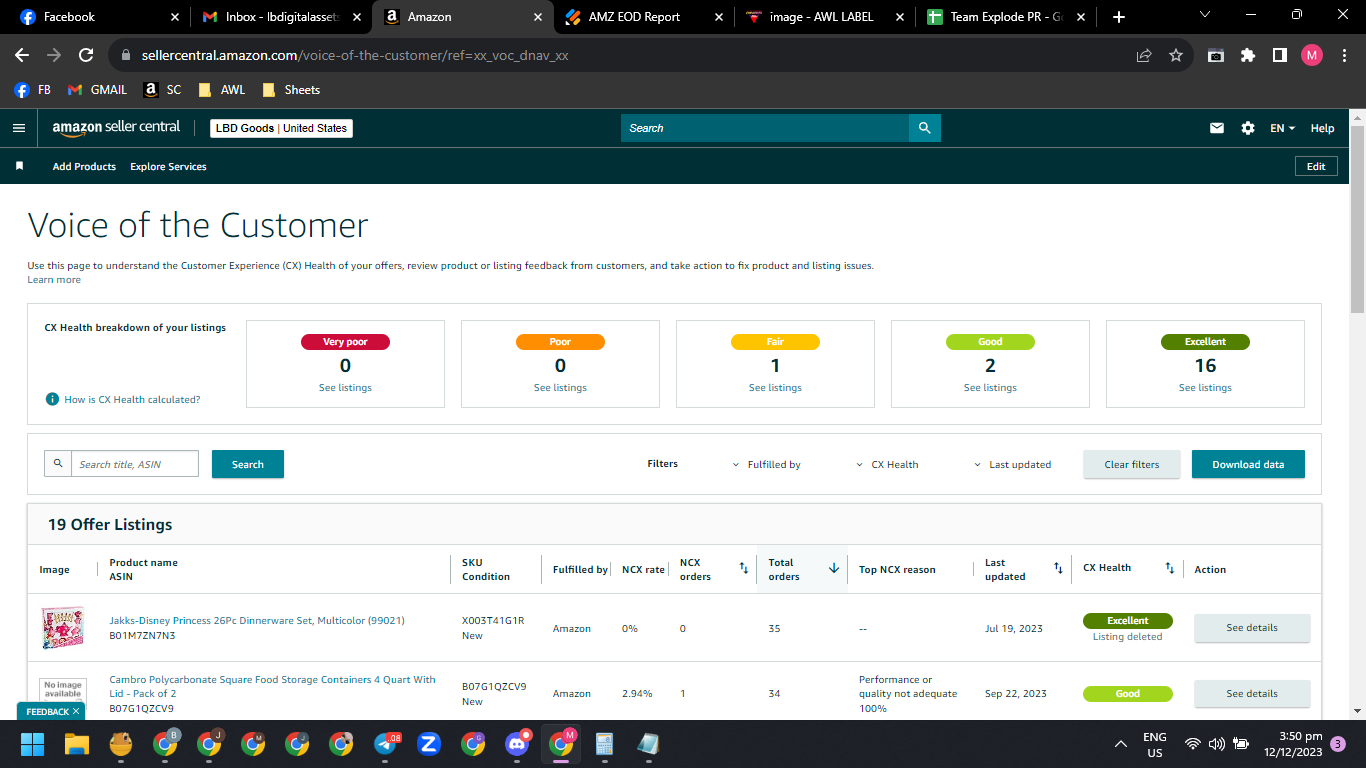Close the FEEDBACK tab with its X
The width and height of the screenshot is (1366, 768).
click(x=76, y=712)
